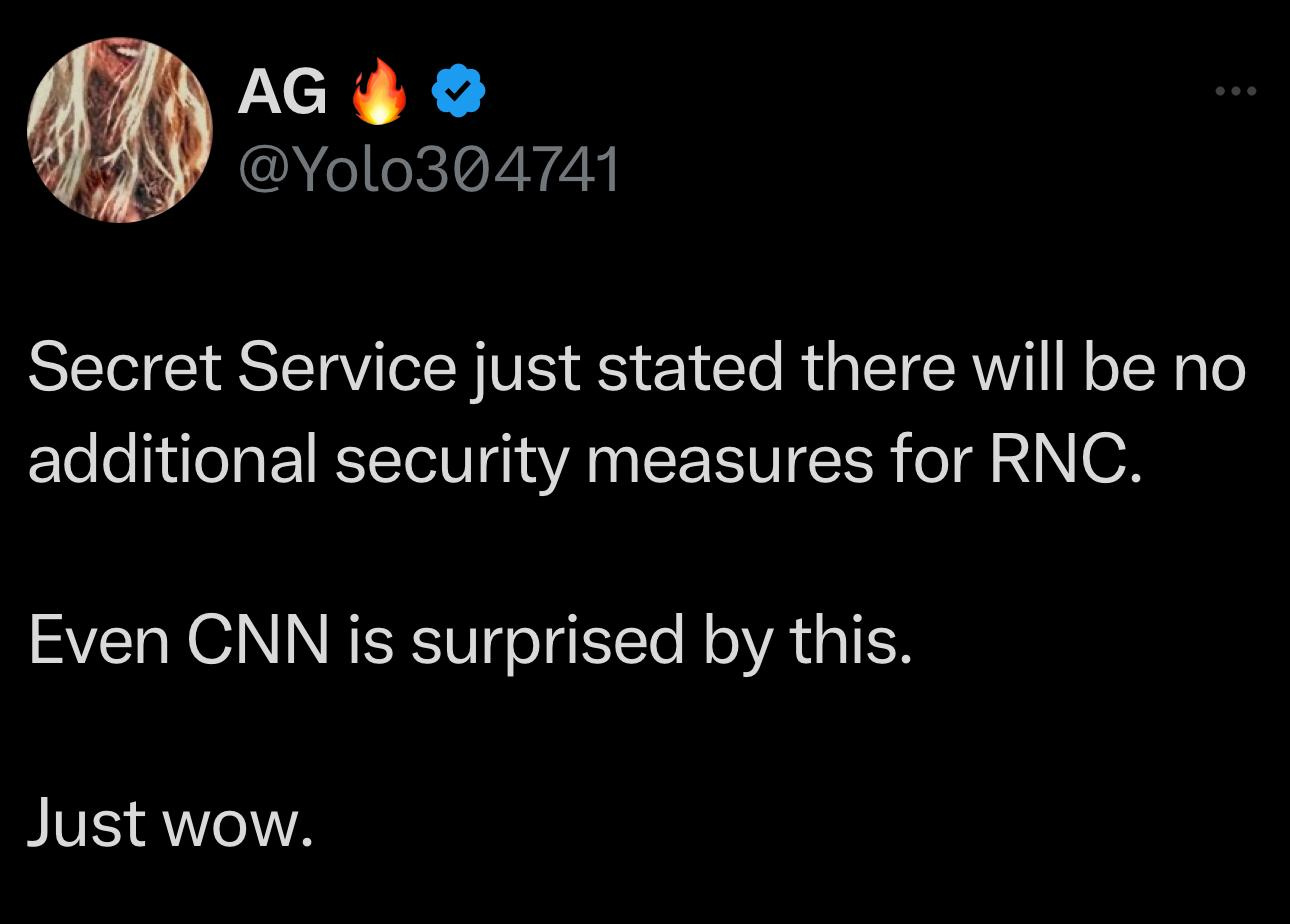
Task: Click the "Just wow." line
Action: tap(170, 823)
